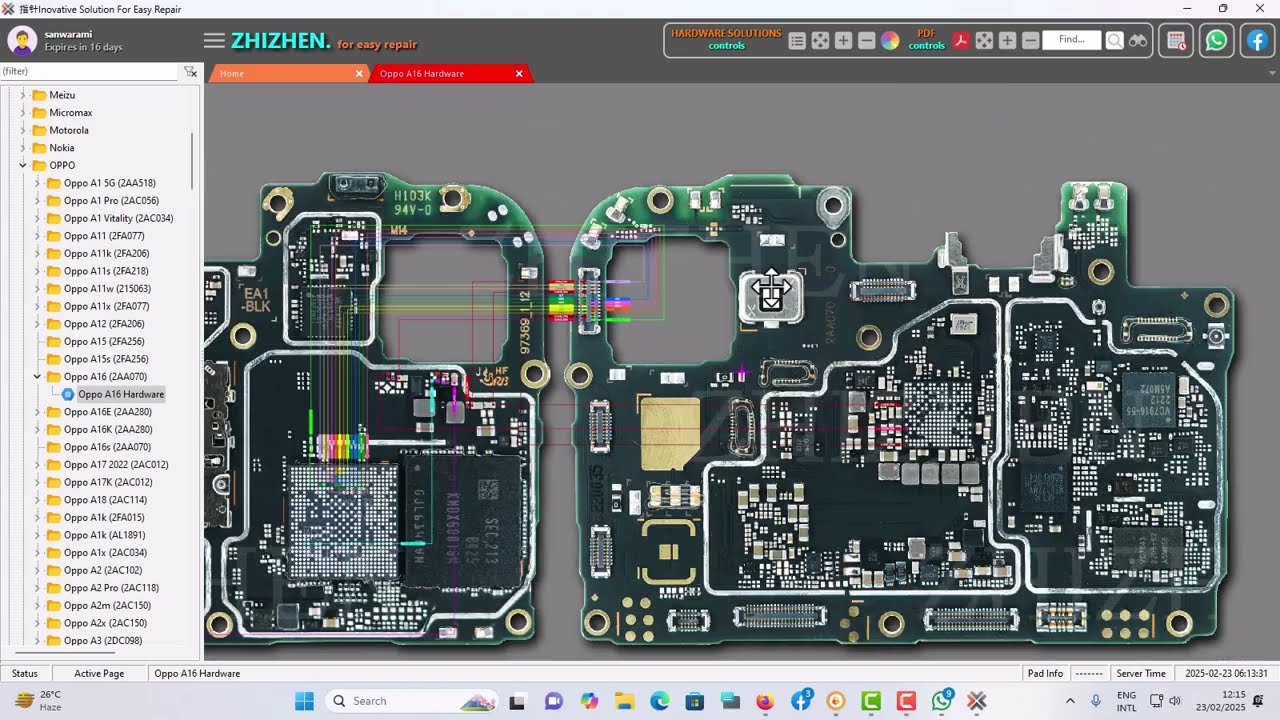This screenshot has height=720, width=1280.
Task: Open the red PDF document icon
Action: tap(960, 41)
